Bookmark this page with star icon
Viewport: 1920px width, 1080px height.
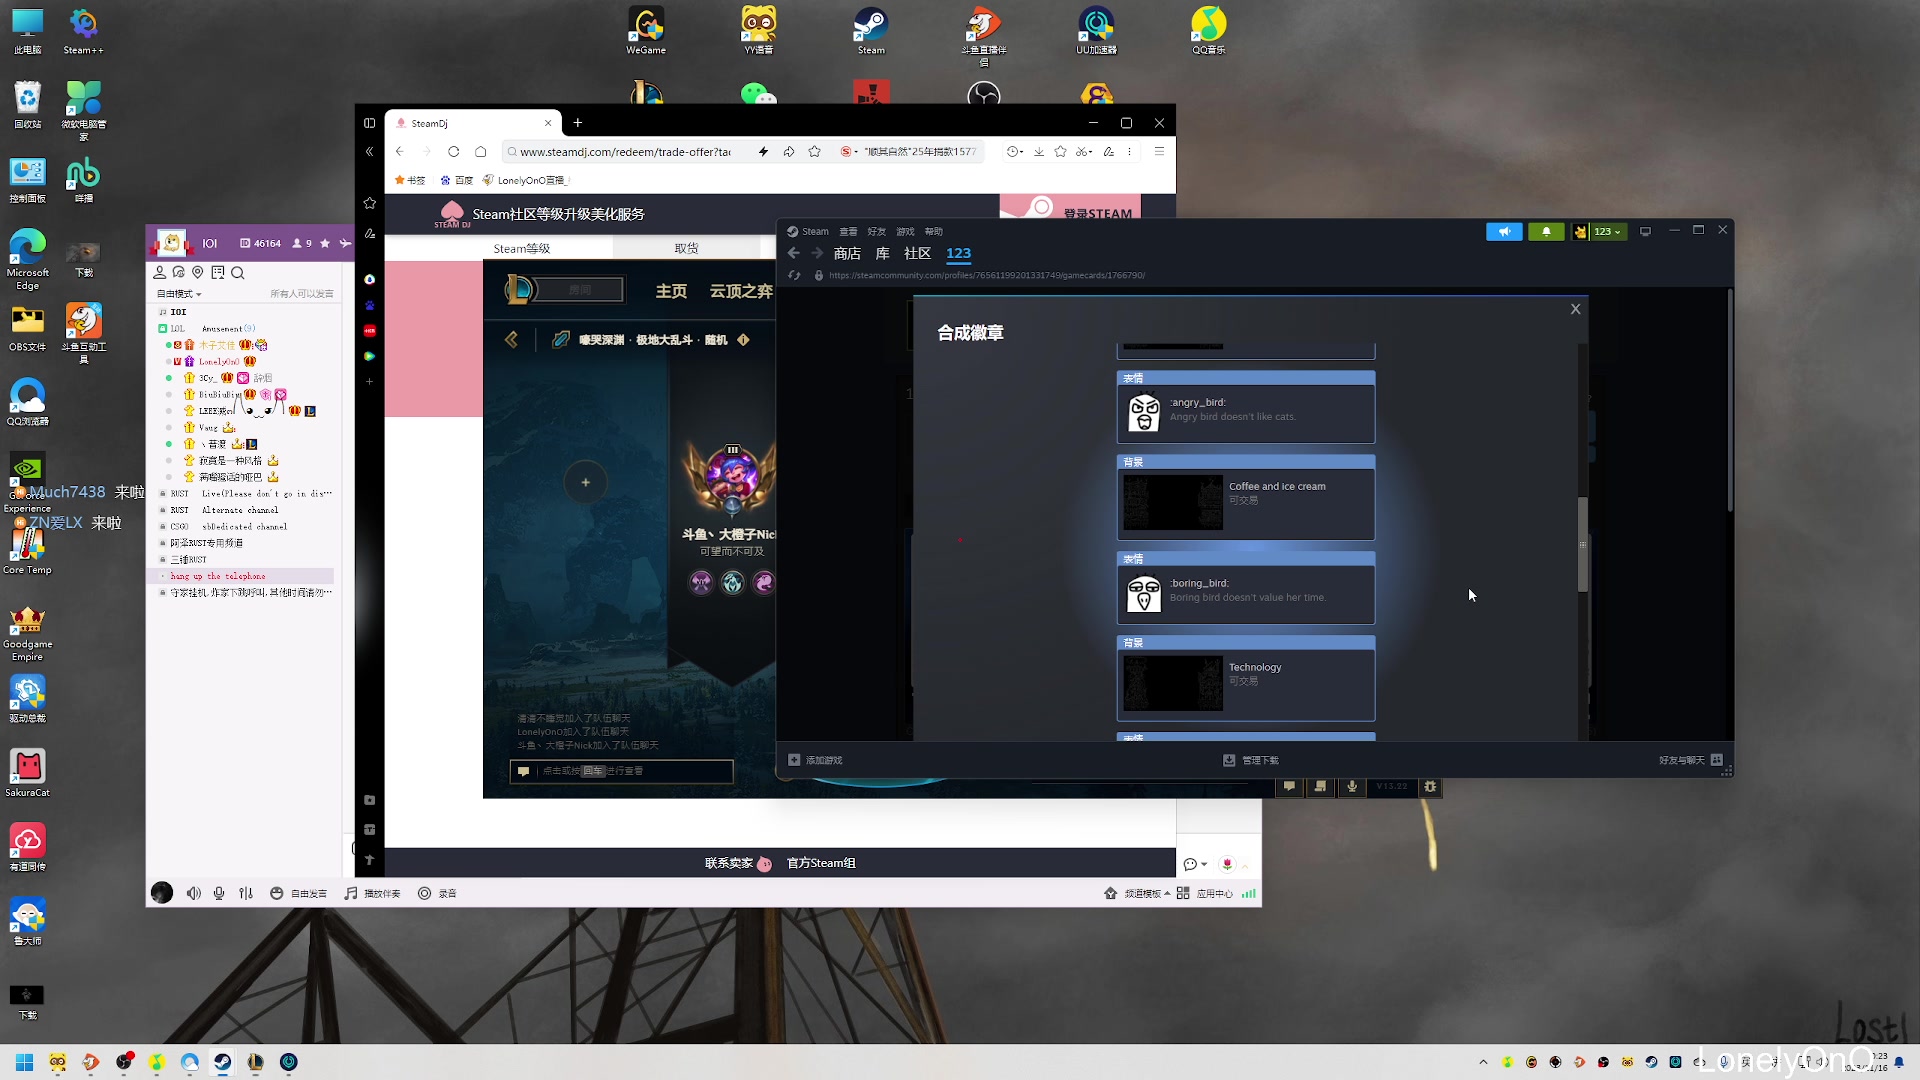pyautogui.click(x=814, y=152)
